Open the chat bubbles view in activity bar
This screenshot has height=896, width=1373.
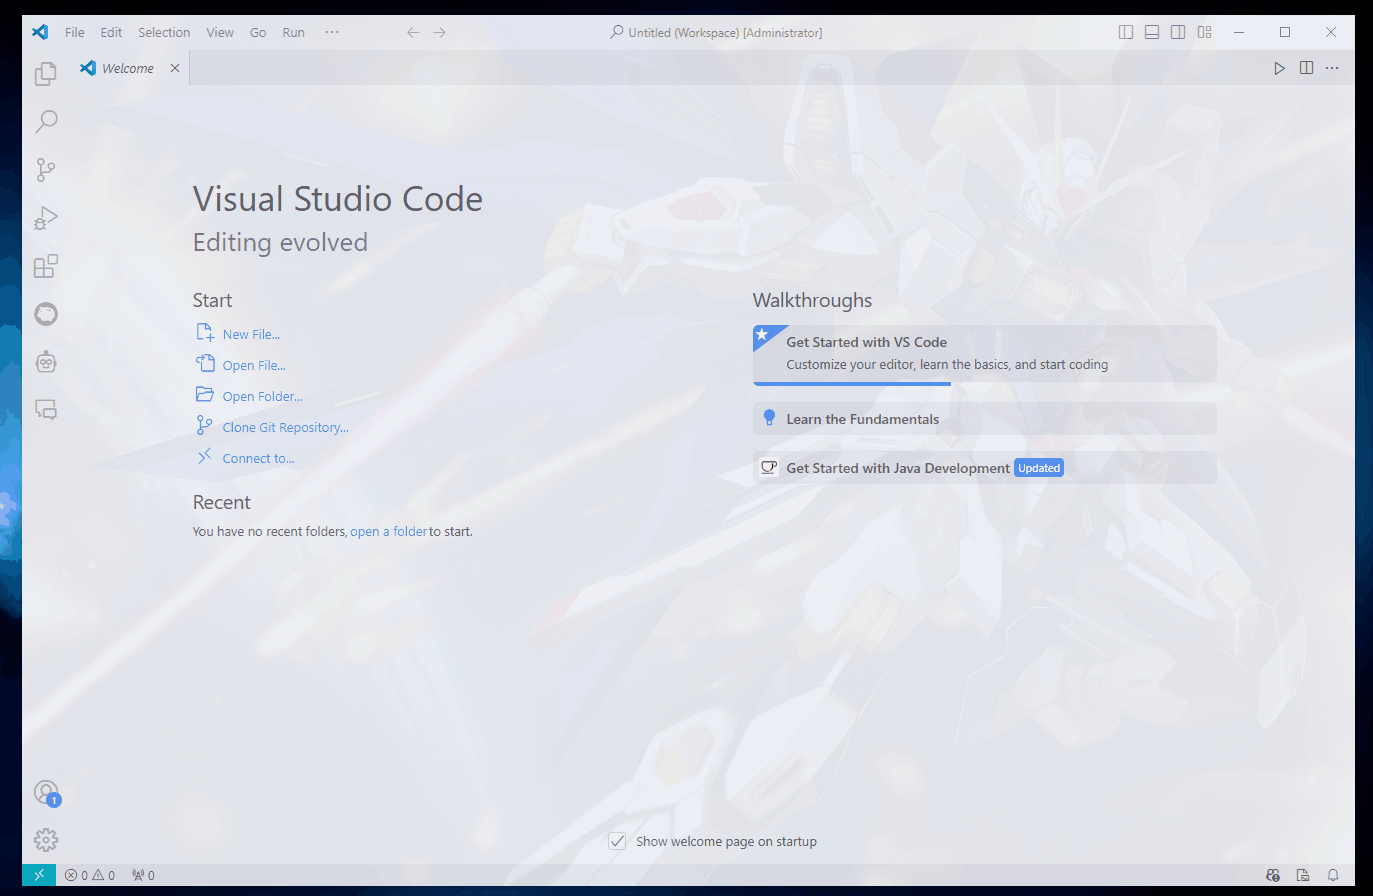[46, 410]
